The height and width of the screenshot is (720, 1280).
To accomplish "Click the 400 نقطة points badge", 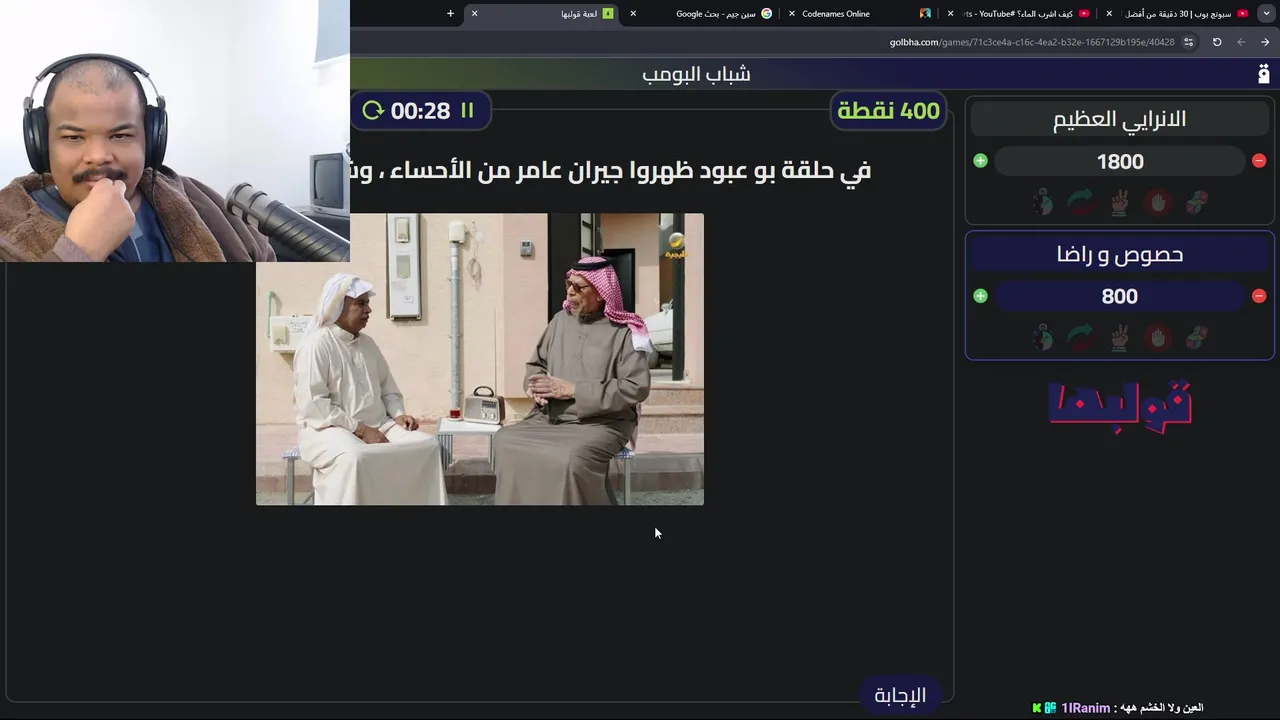I will [x=889, y=111].
